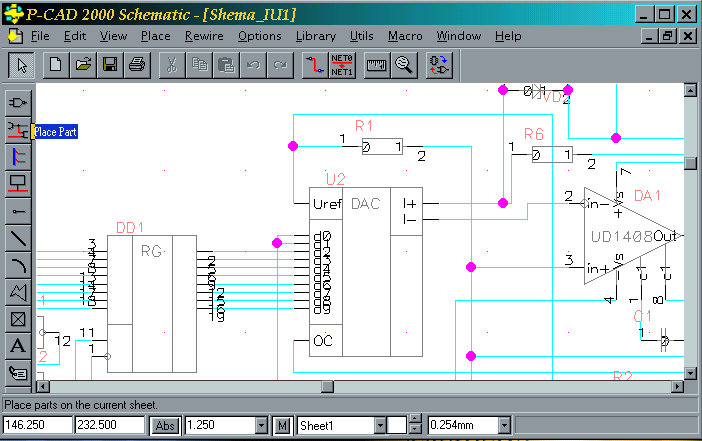
Task: Click the M macro record button
Action: tap(283, 425)
